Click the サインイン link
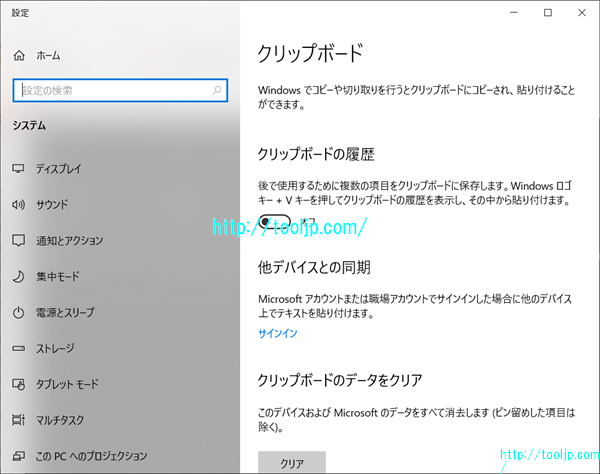This screenshot has width=600, height=474. tap(277, 333)
